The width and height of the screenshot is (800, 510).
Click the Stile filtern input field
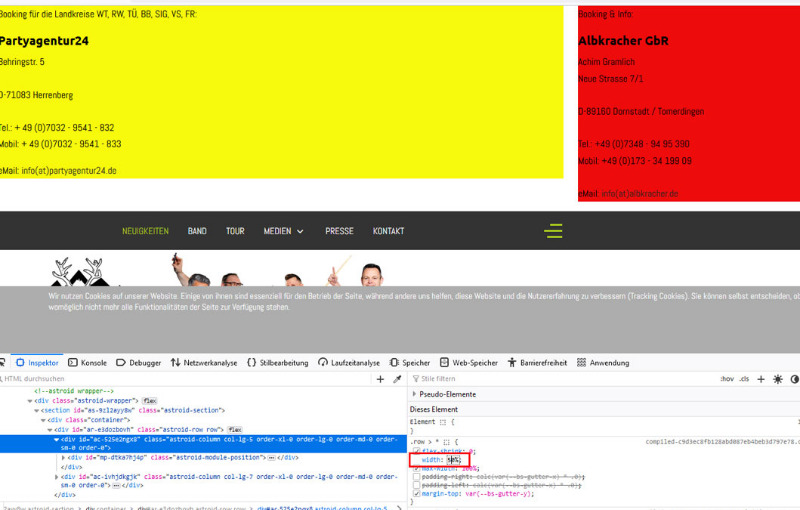(561, 379)
